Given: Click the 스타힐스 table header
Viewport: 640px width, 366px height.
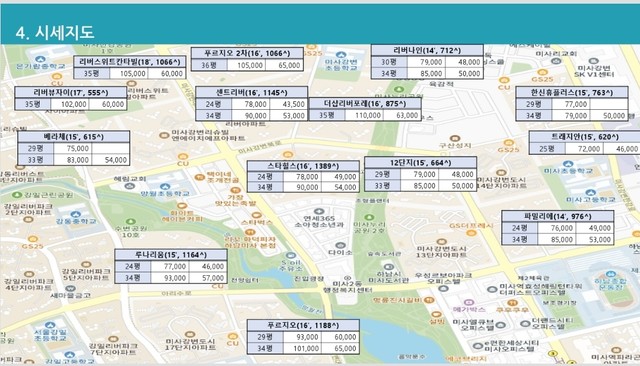Looking at the screenshot, I should [x=303, y=166].
